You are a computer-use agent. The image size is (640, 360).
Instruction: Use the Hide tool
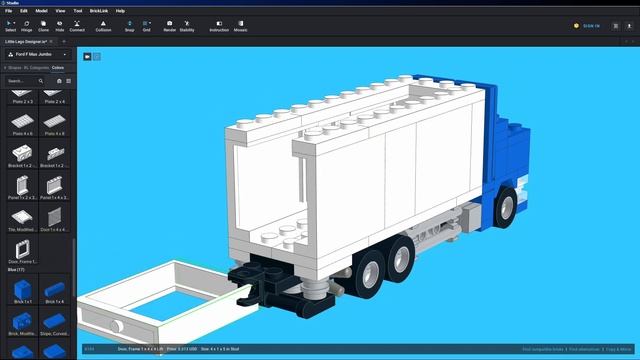coord(60,26)
